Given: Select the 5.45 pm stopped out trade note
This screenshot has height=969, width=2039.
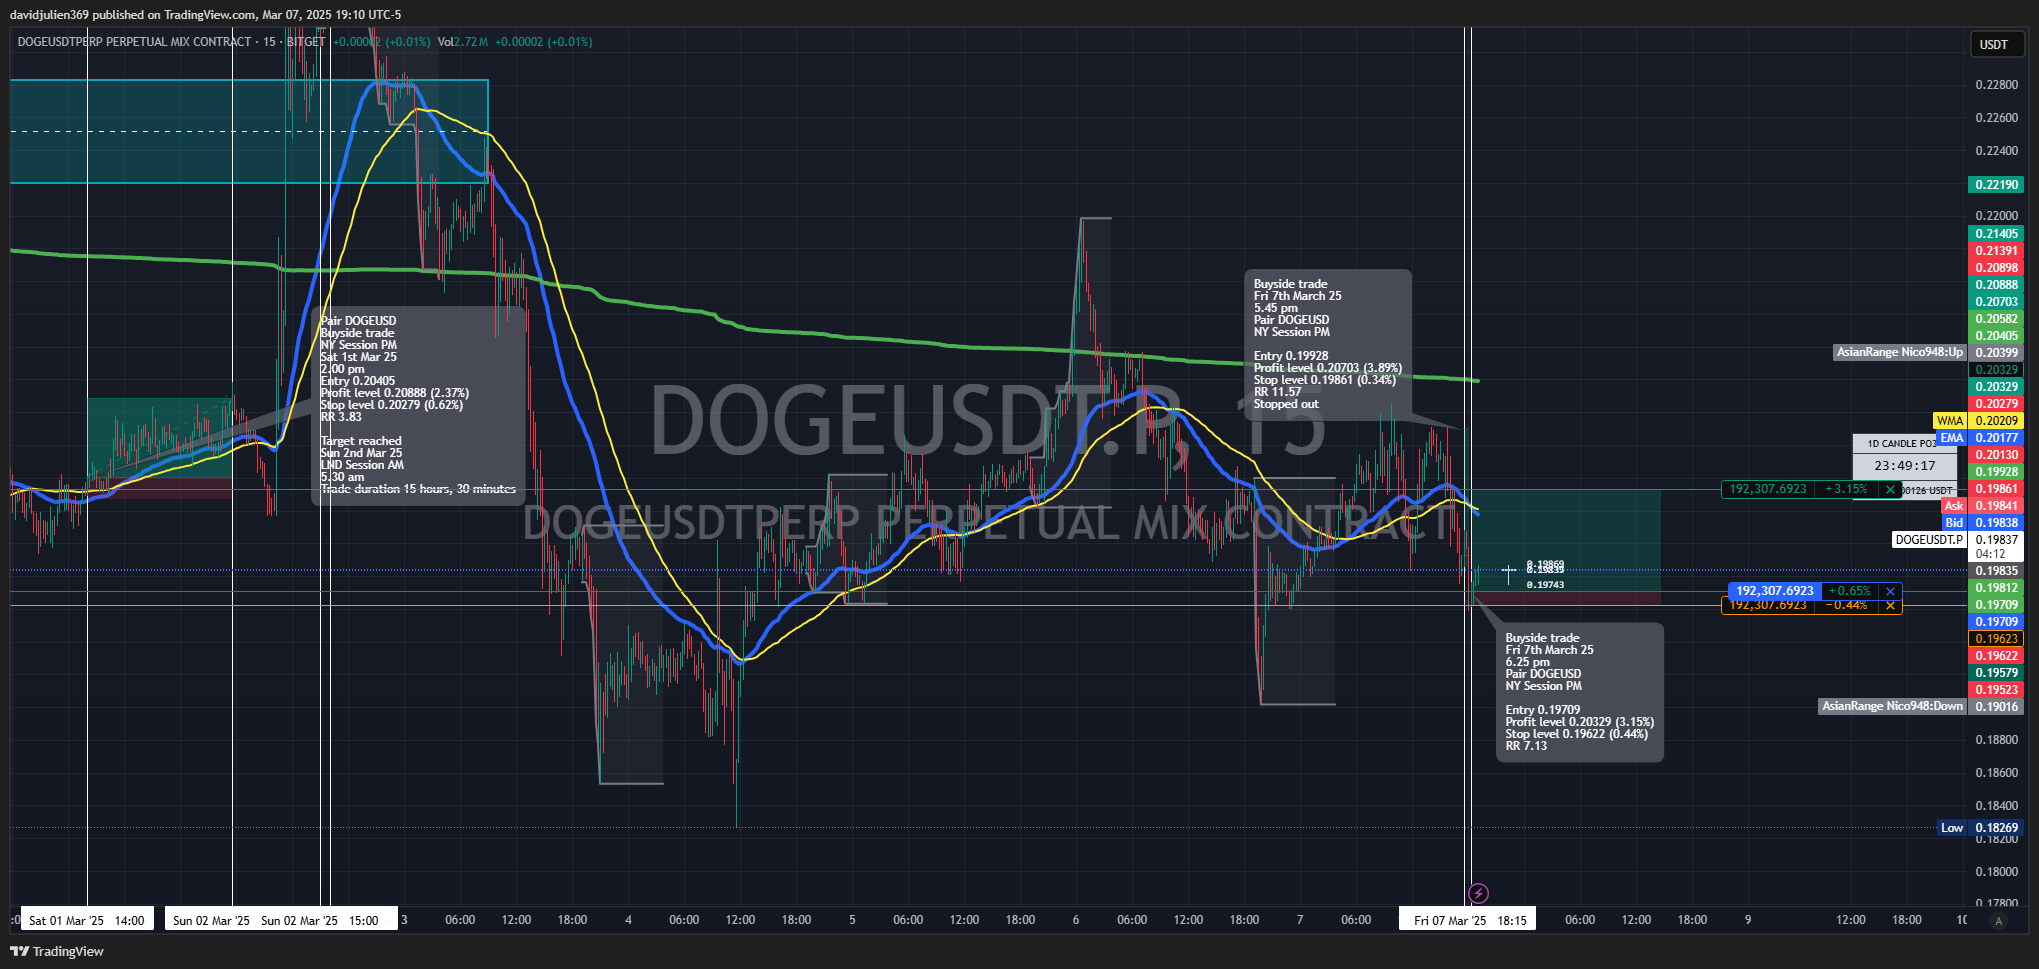Looking at the screenshot, I should (x=1328, y=345).
